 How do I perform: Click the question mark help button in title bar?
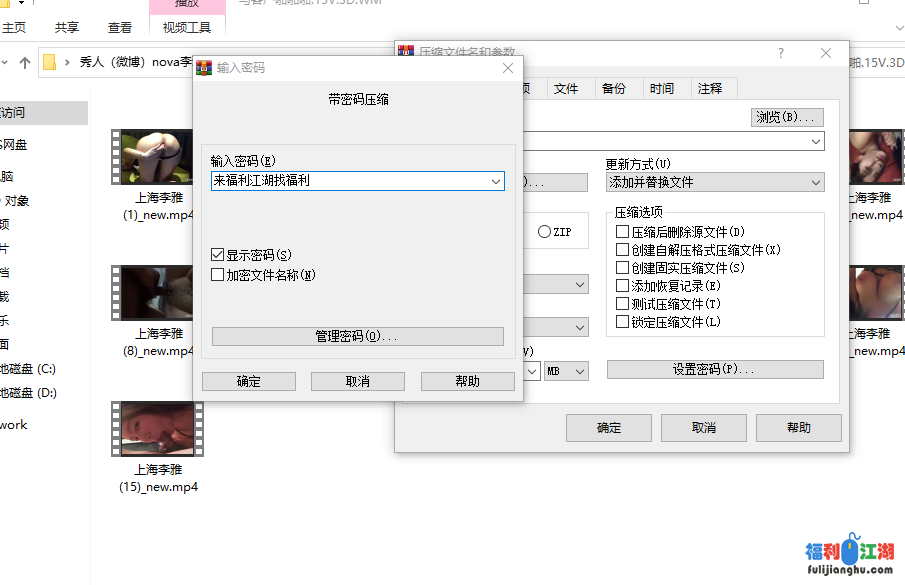coord(781,54)
